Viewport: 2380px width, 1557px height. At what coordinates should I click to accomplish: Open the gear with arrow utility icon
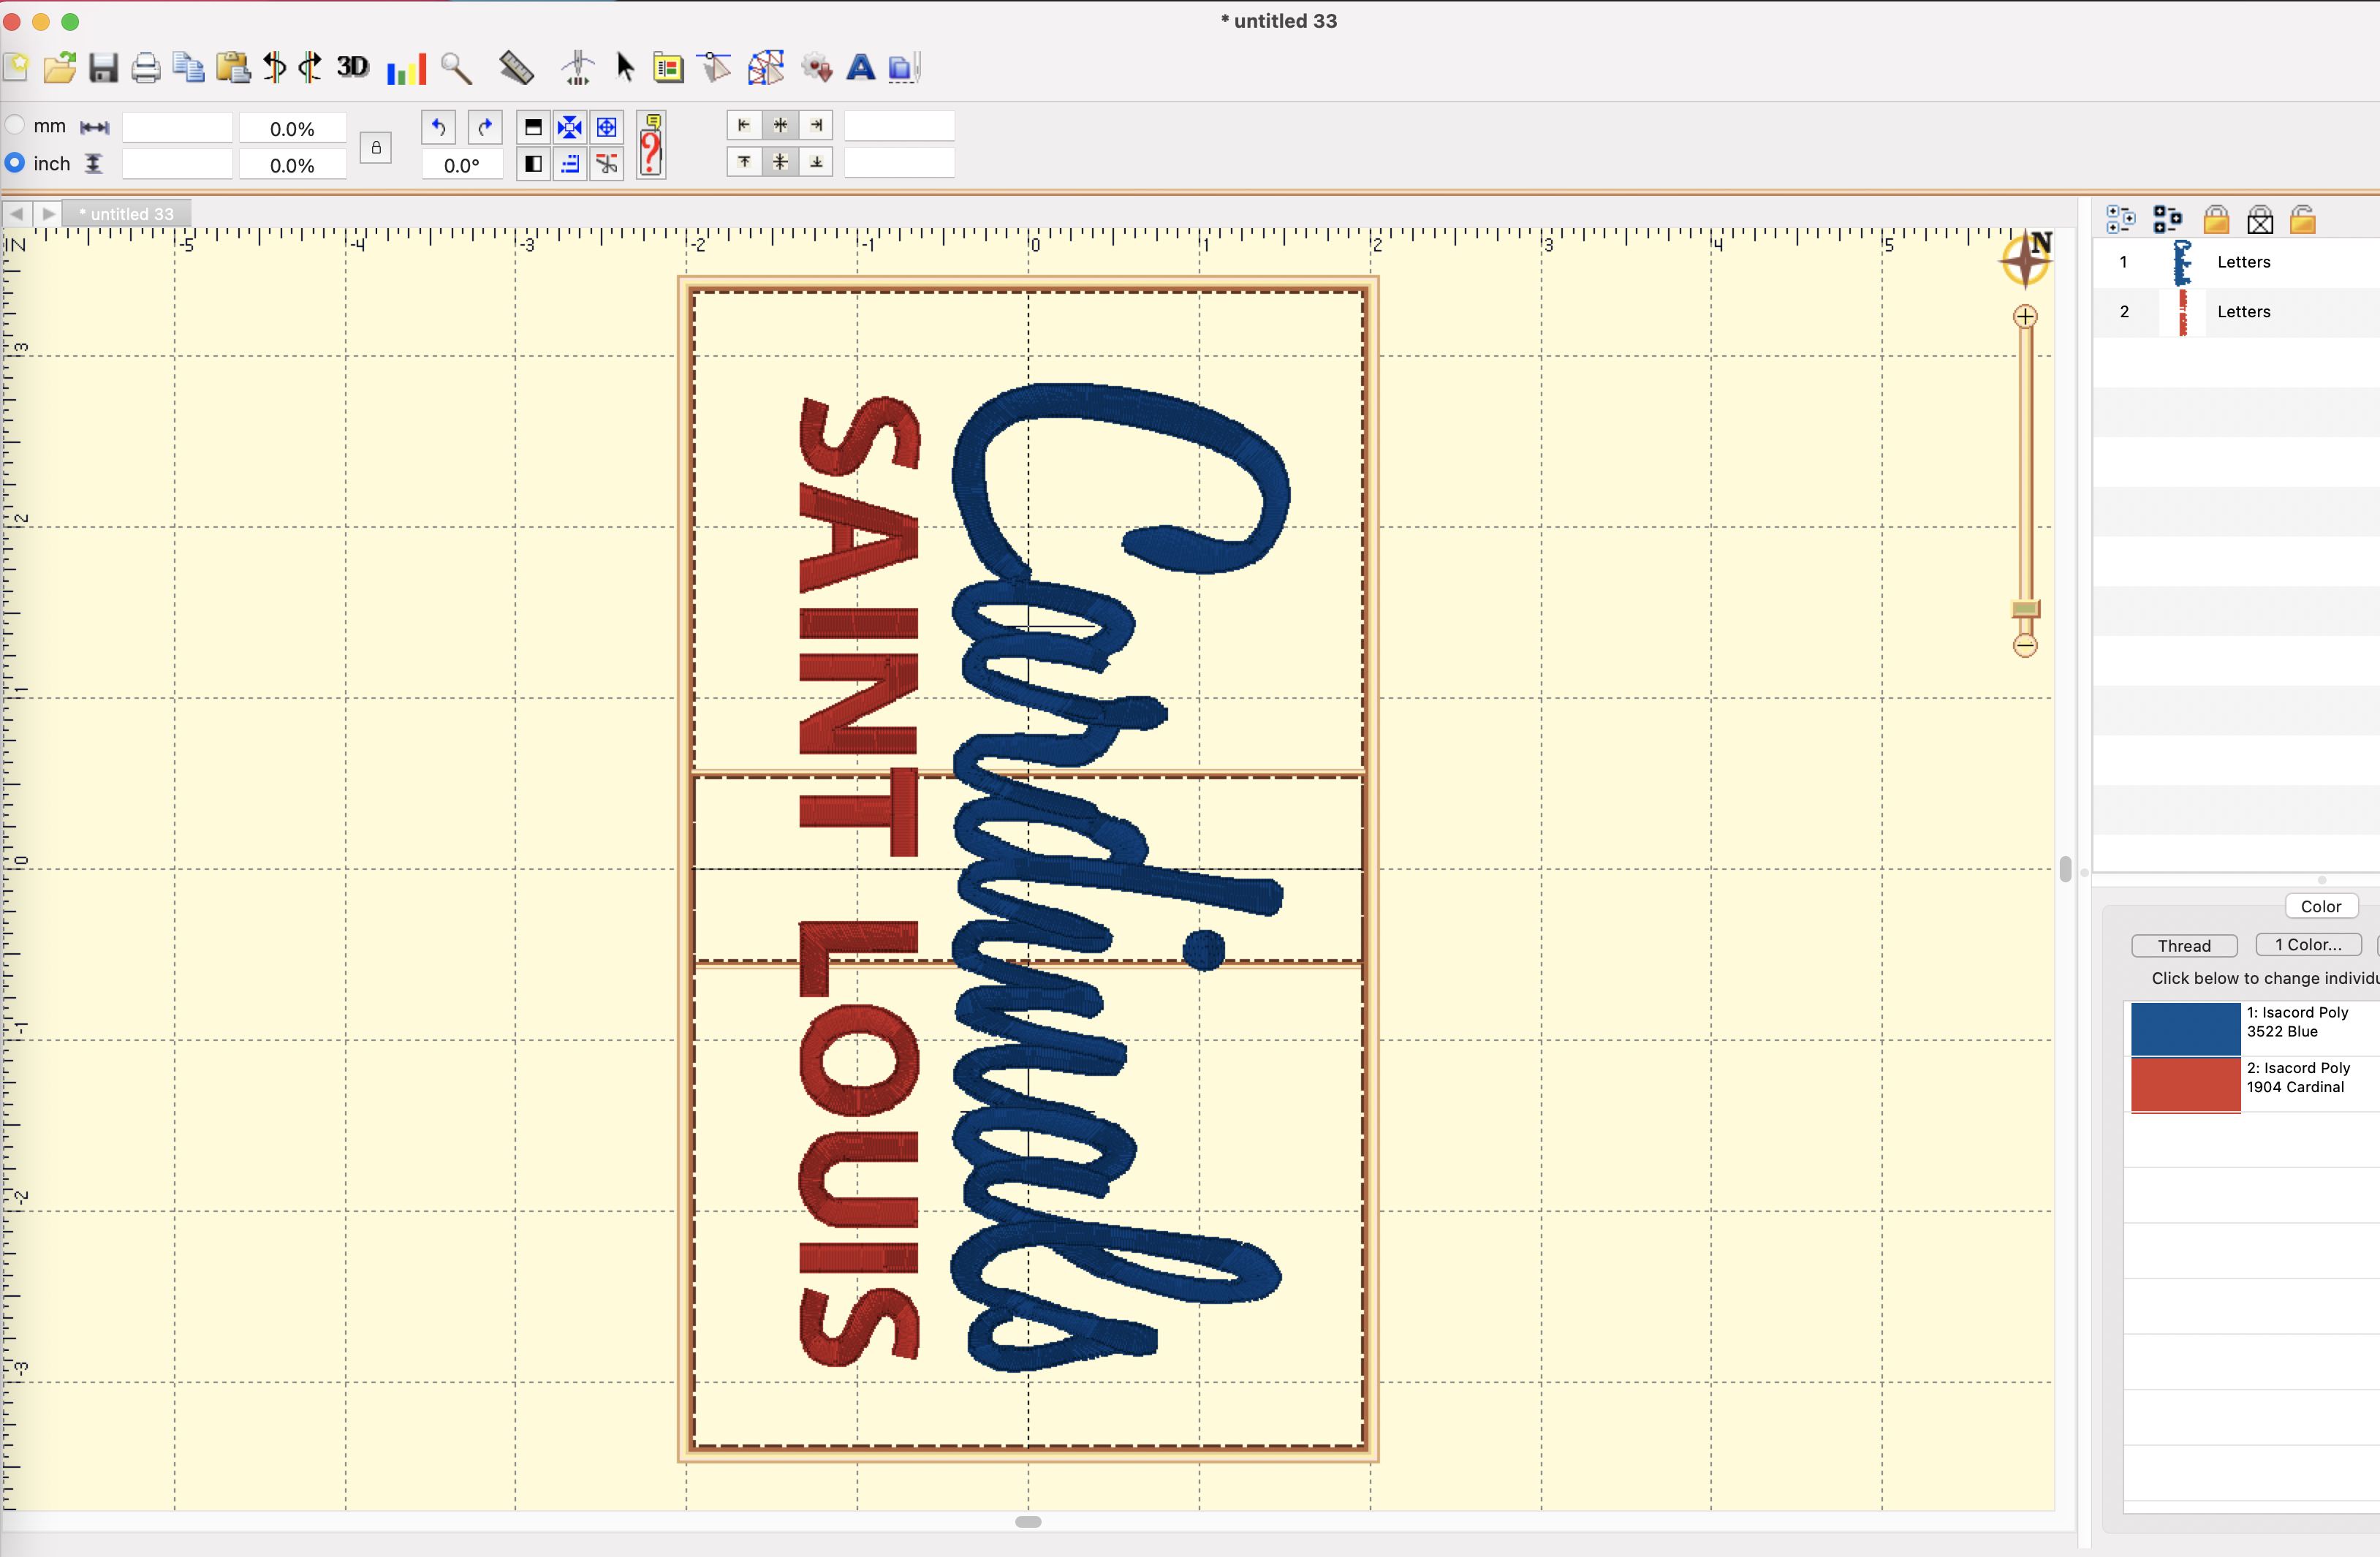(x=817, y=68)
